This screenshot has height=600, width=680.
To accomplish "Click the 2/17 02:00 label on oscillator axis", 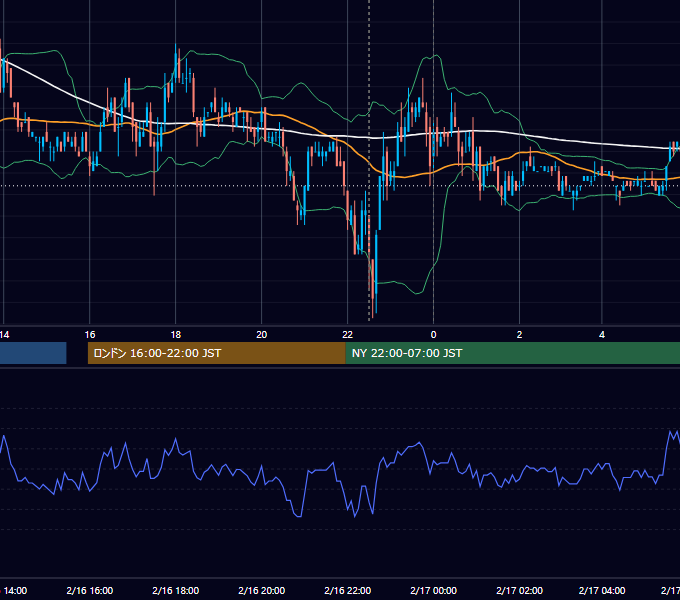I will point(519,590).
